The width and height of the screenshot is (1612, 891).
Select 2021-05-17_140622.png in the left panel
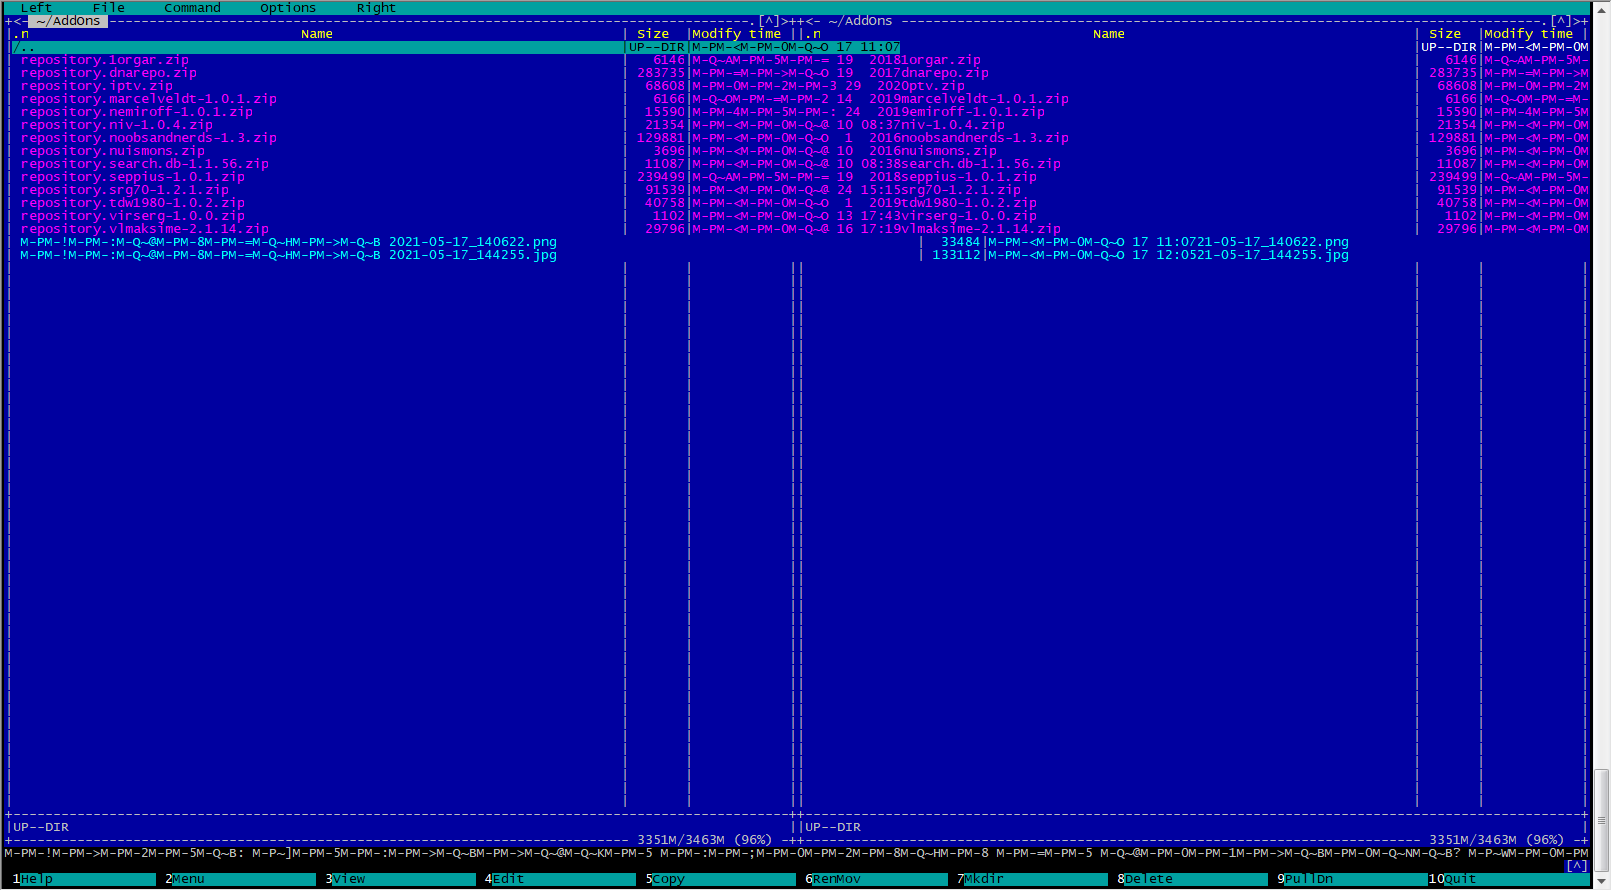472,242
